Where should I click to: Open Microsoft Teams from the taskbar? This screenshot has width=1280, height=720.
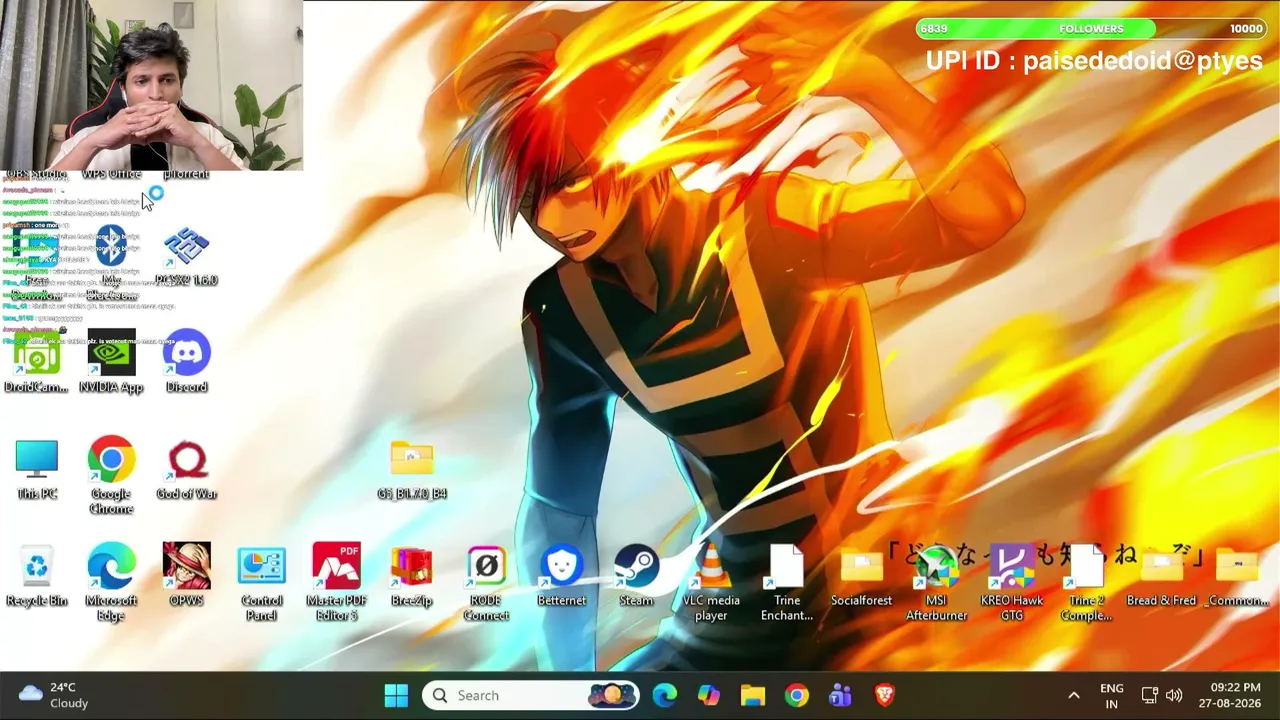841,695
